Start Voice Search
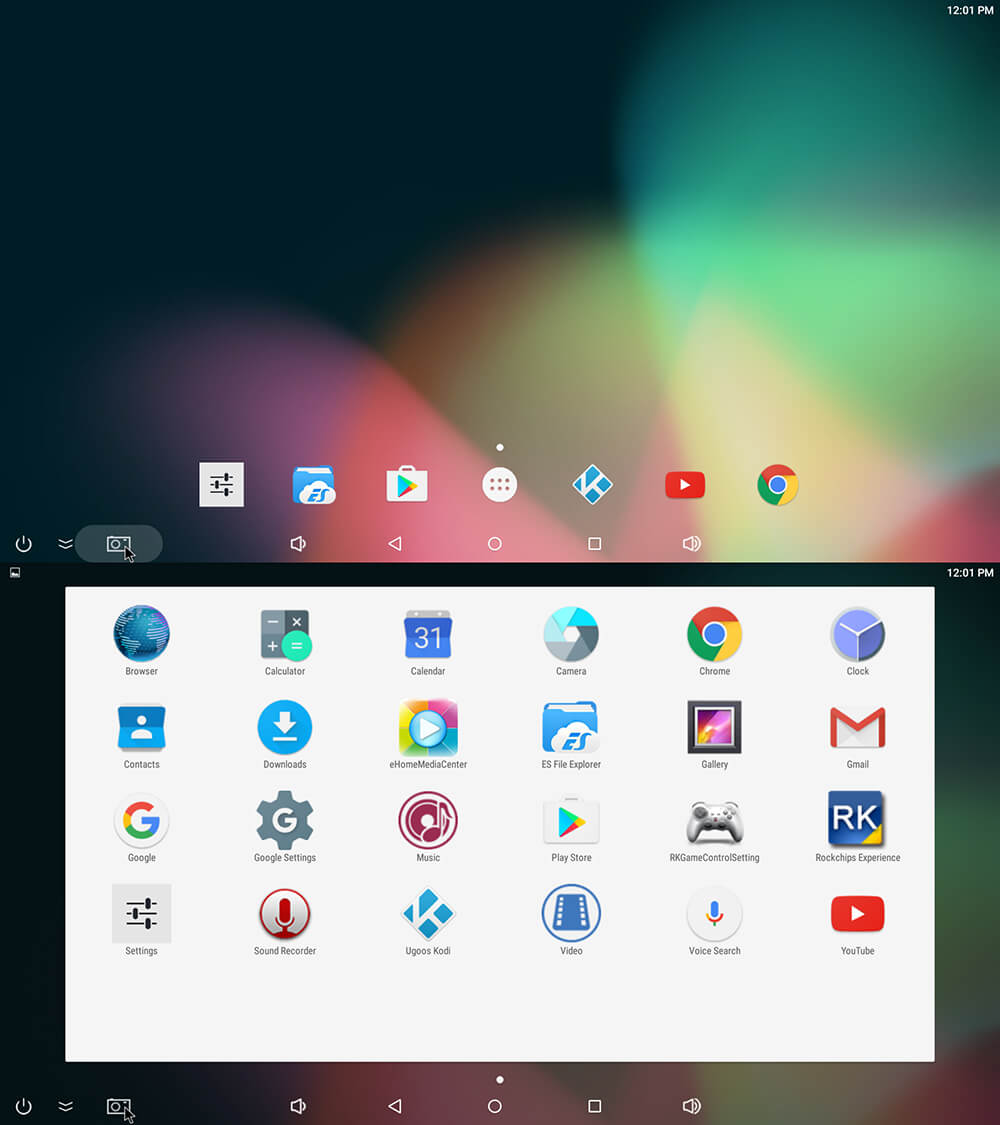This screenshot has height=1125, width=1000. (714, 913)
